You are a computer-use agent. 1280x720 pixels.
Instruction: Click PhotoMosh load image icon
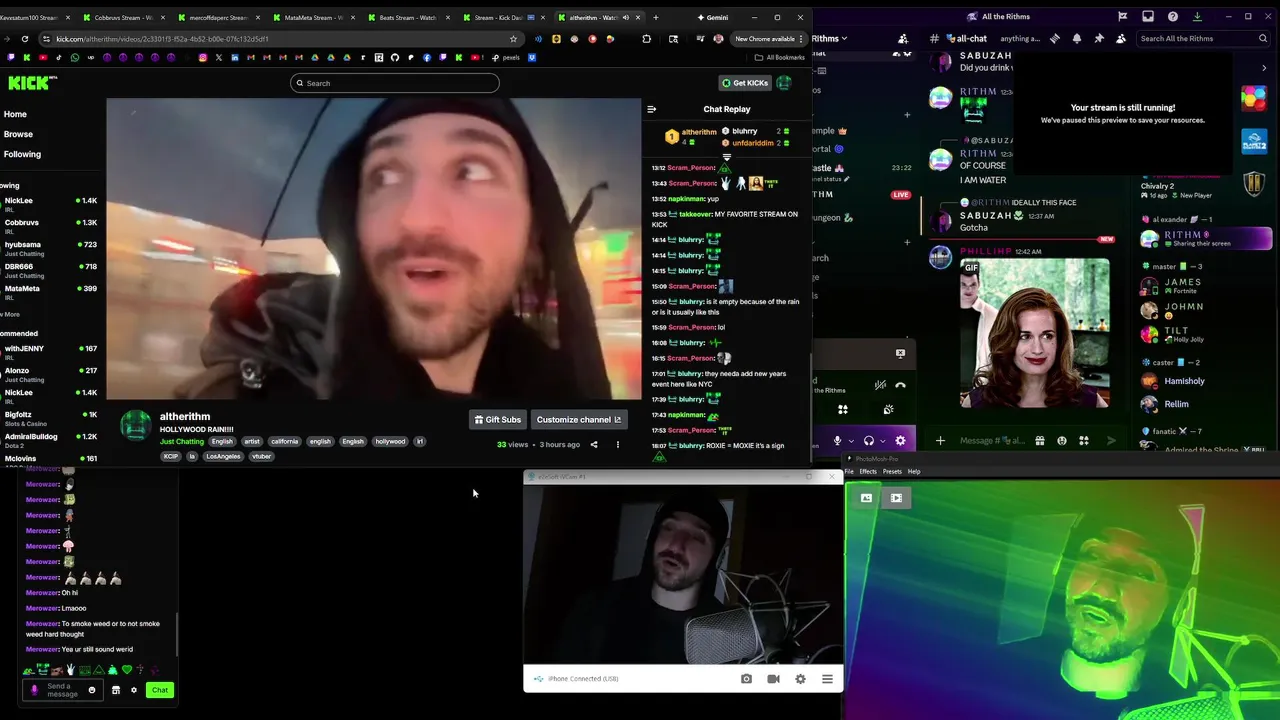tap(866, 498)
